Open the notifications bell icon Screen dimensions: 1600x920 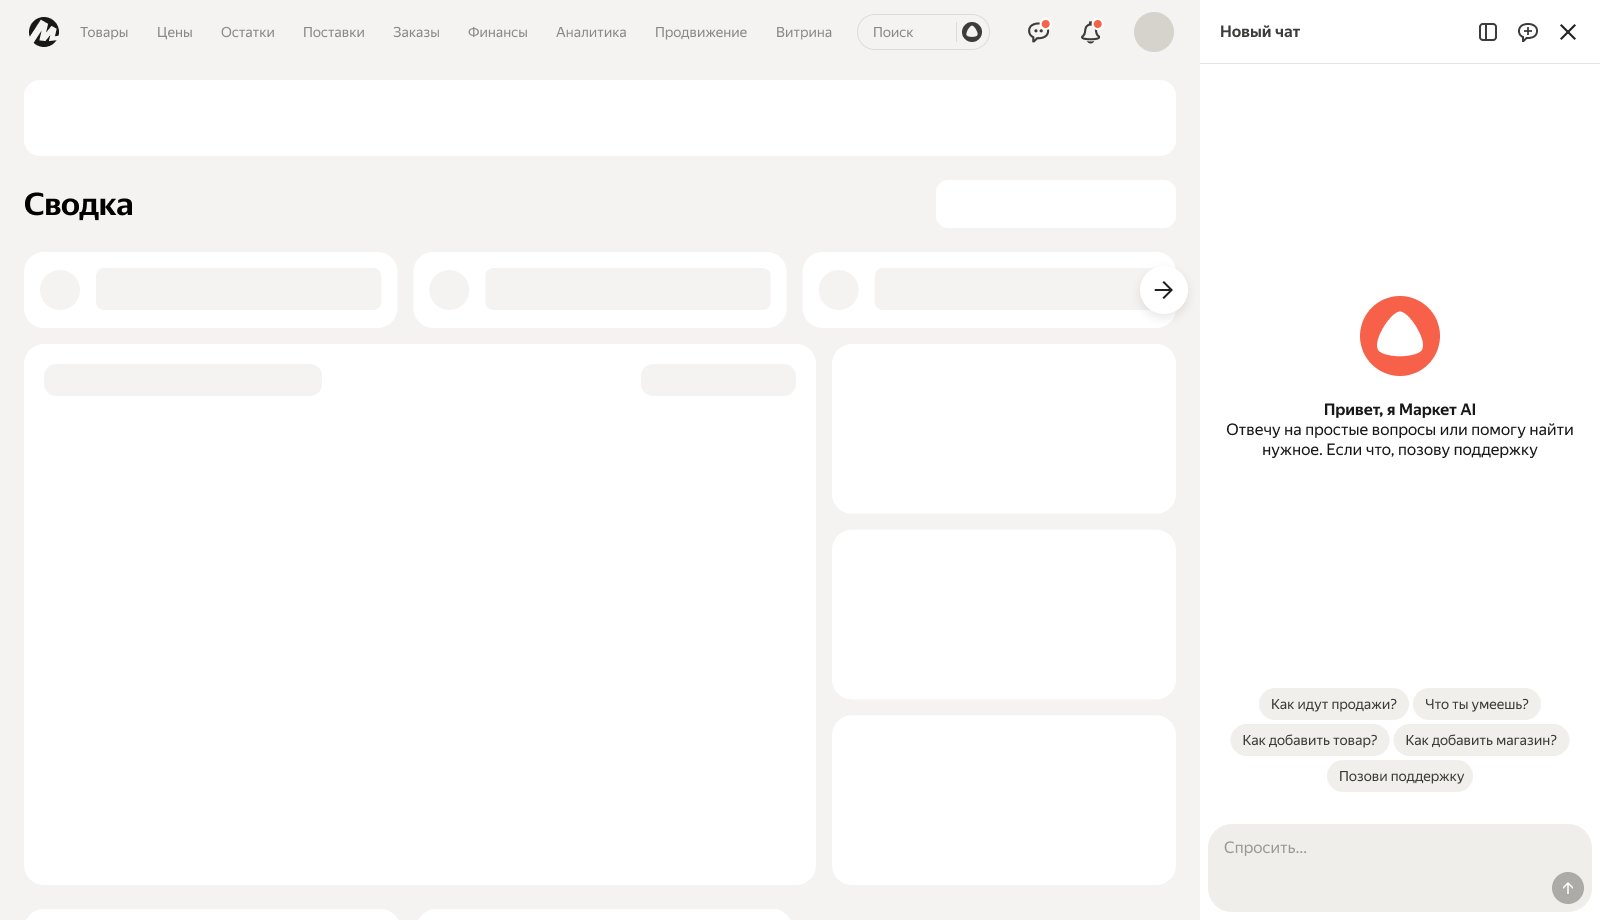coord(1090,32)
